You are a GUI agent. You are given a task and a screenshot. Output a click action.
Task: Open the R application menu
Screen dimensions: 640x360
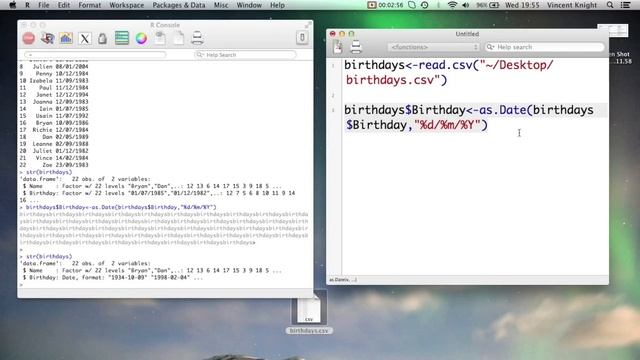pos(27,5)
